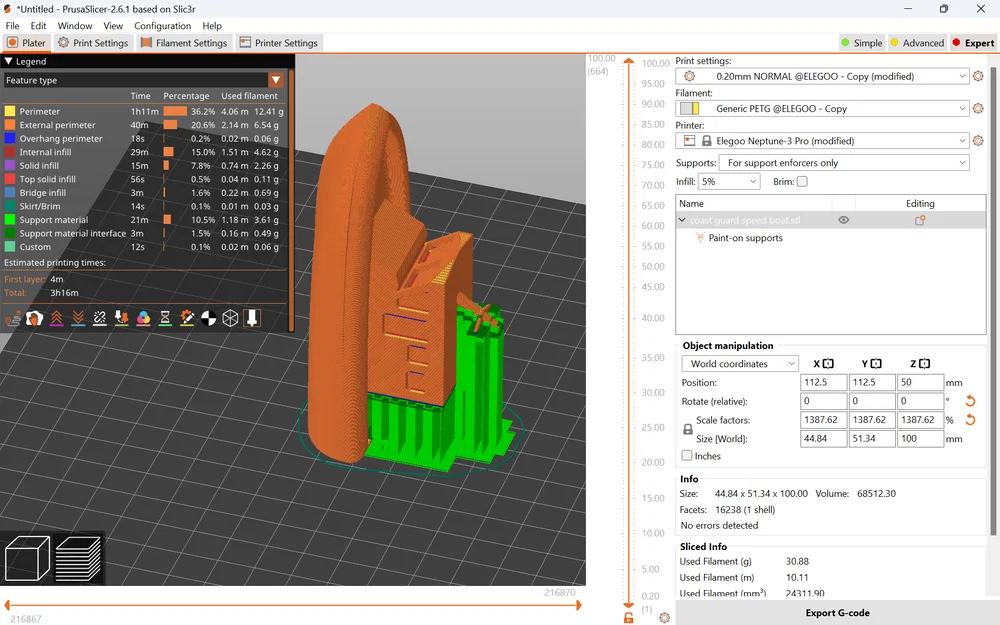Open the Window menu
The height and width of the screenshot is (625, 1000).
(x=75, y=26)
